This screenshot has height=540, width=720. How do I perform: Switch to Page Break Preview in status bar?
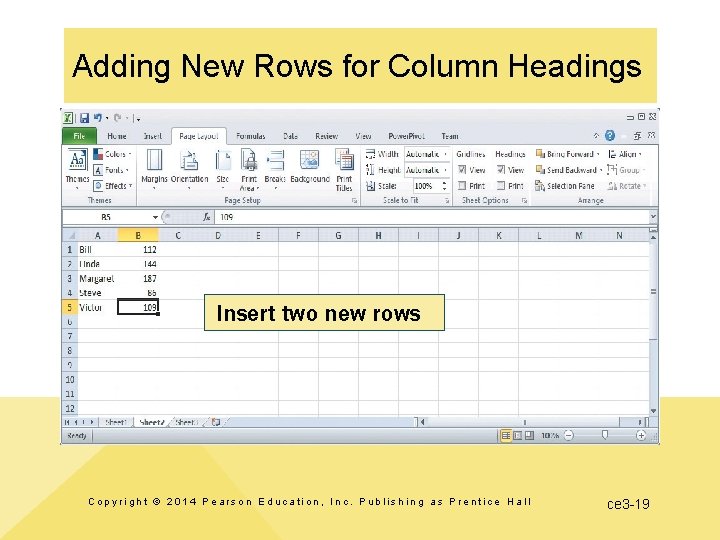coord(529,435)
